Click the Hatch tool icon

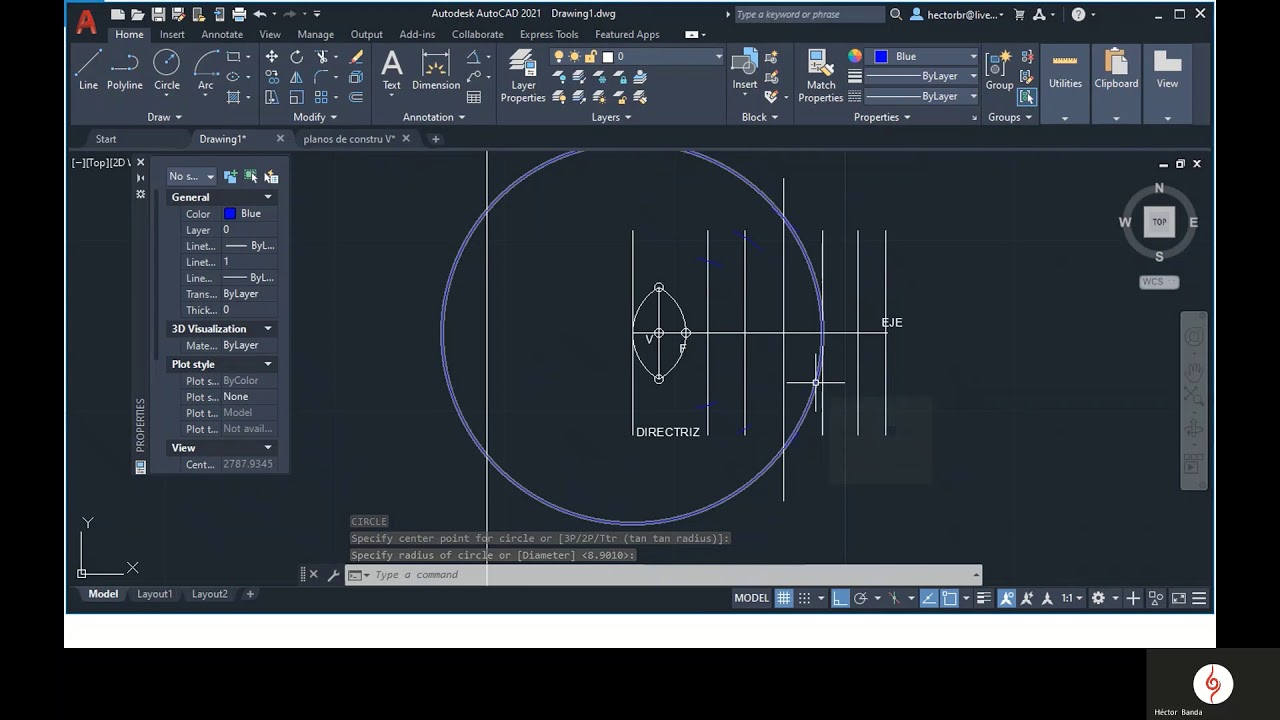point(233,97)
